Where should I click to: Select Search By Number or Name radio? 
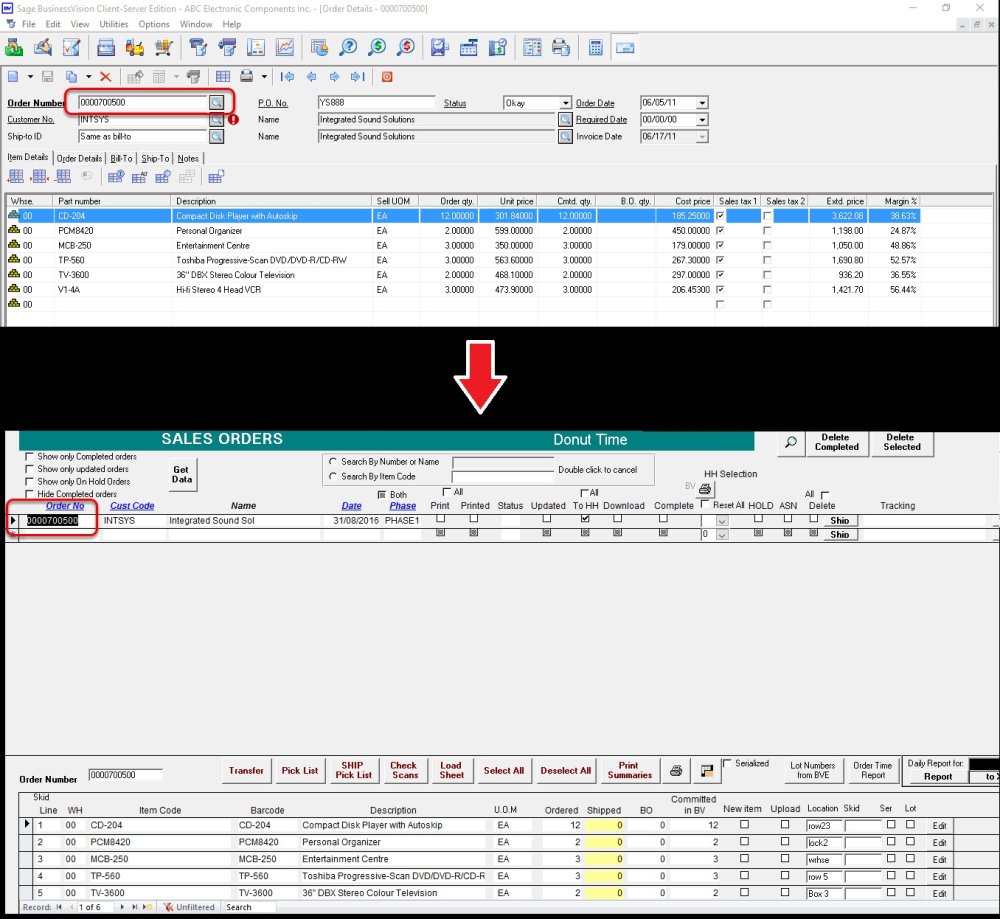[x=333, y=461]
